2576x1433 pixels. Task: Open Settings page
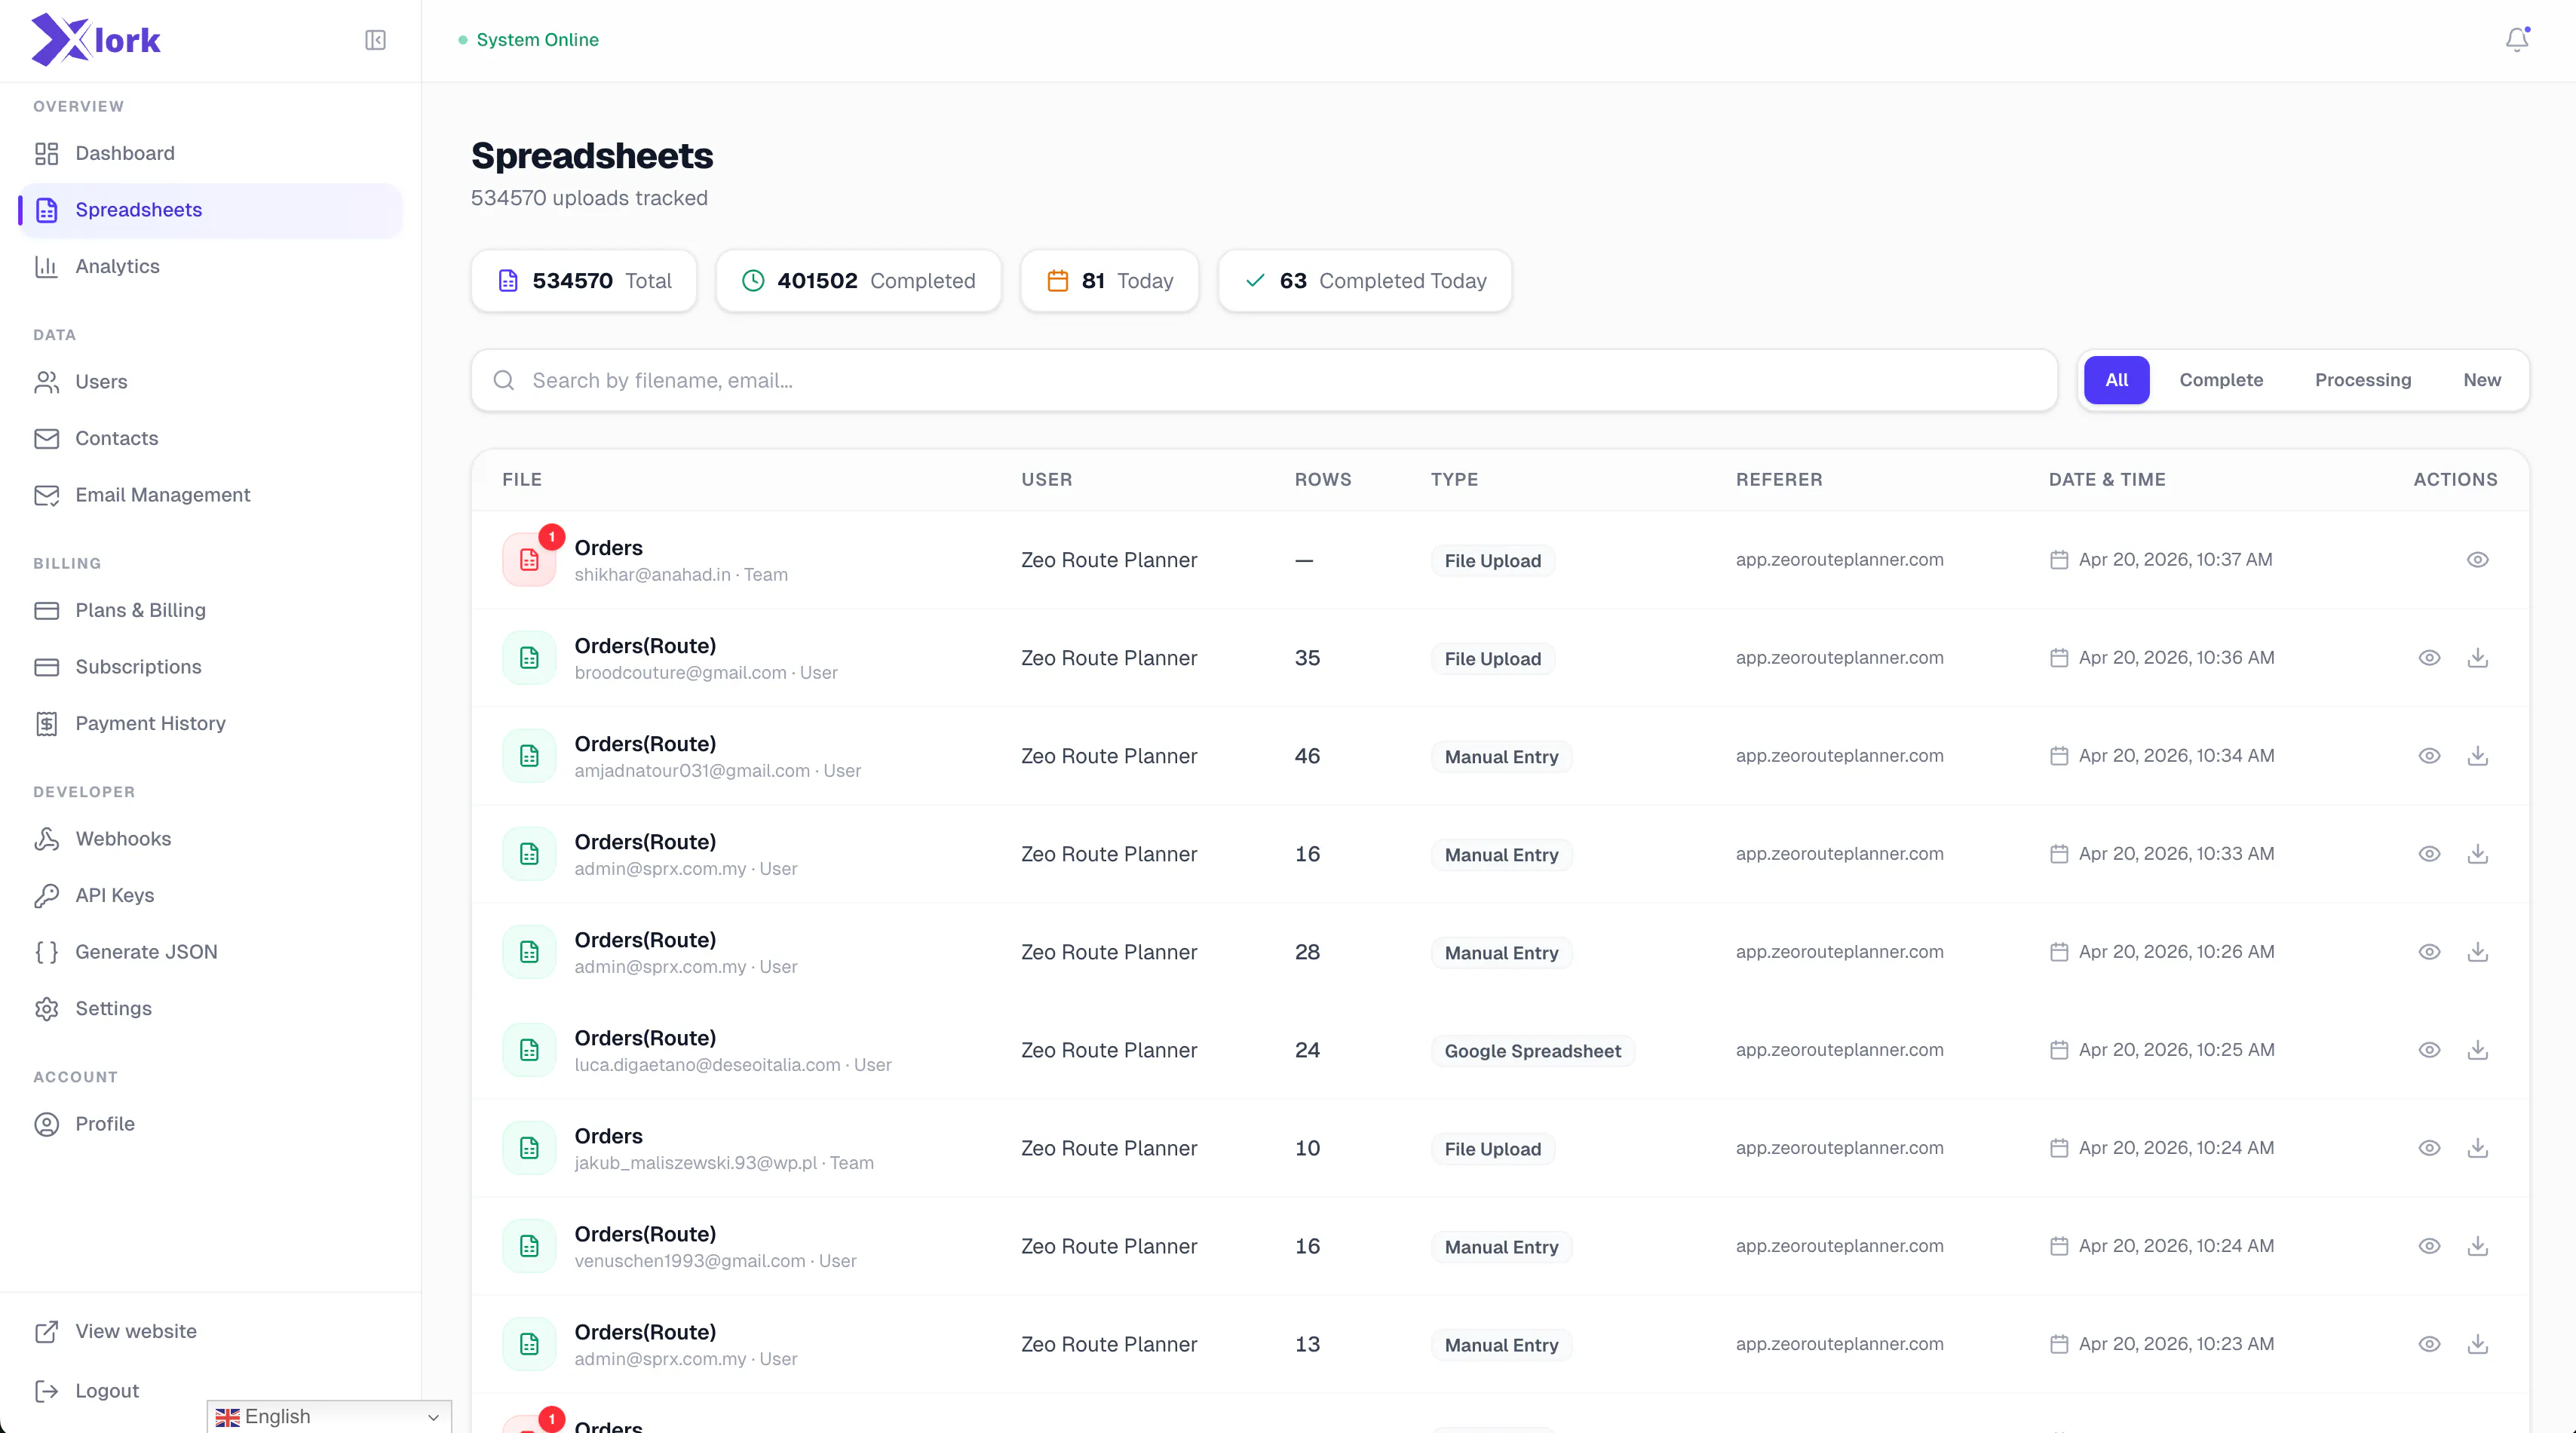click(210, 1008)
